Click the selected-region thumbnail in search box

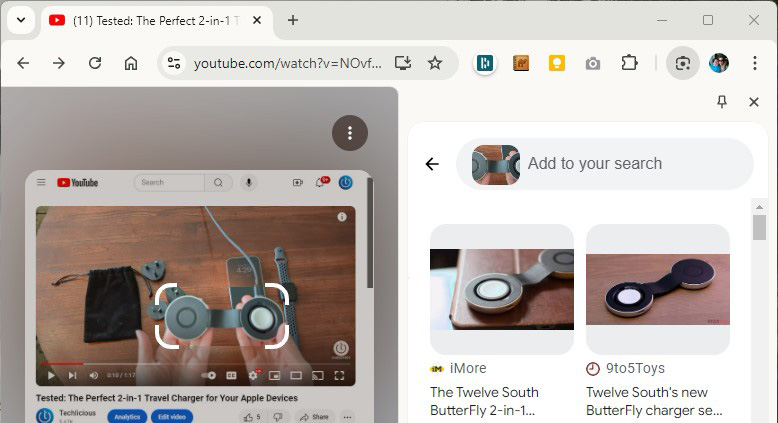[496, 165]
